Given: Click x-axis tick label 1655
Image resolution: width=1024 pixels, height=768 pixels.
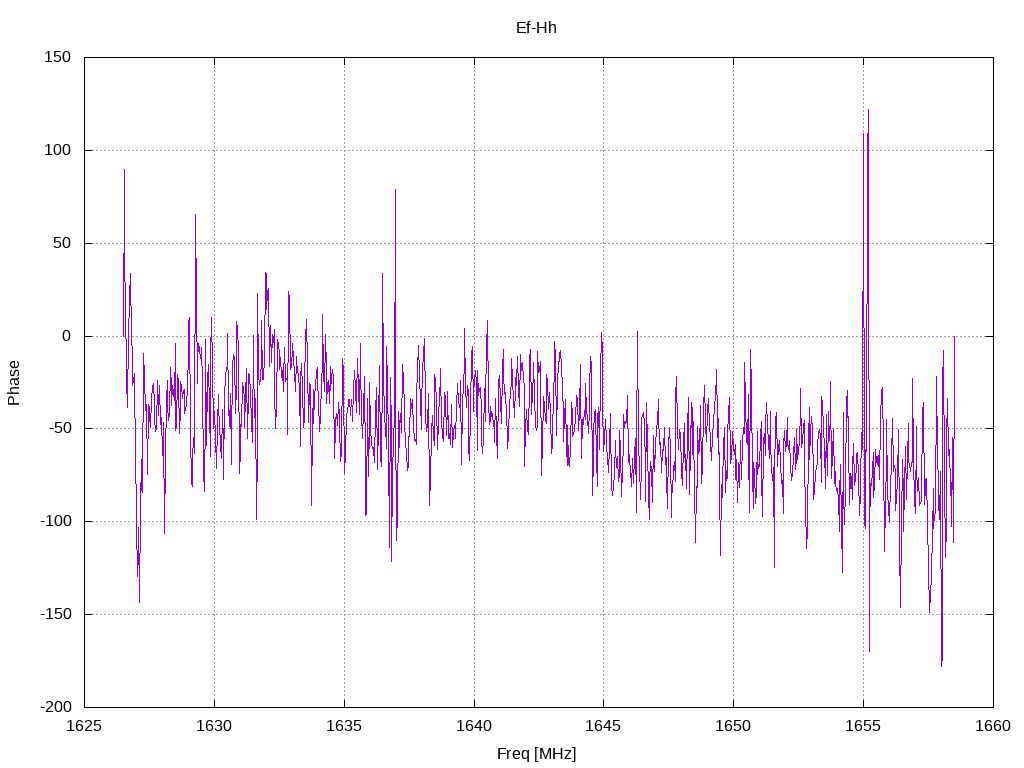Looking at the screenshot, I should tap(863, 726).
